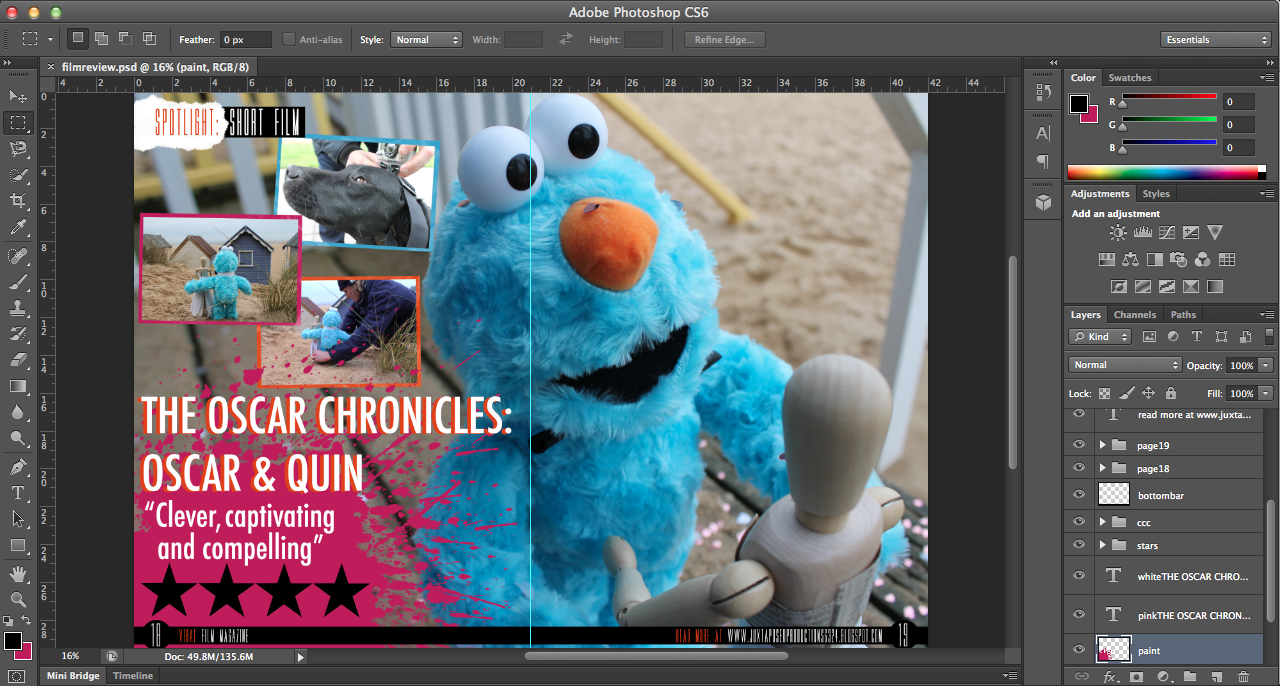Click the zoom percentage field 16%
The image size is (1280, 686).
point(71,656)
